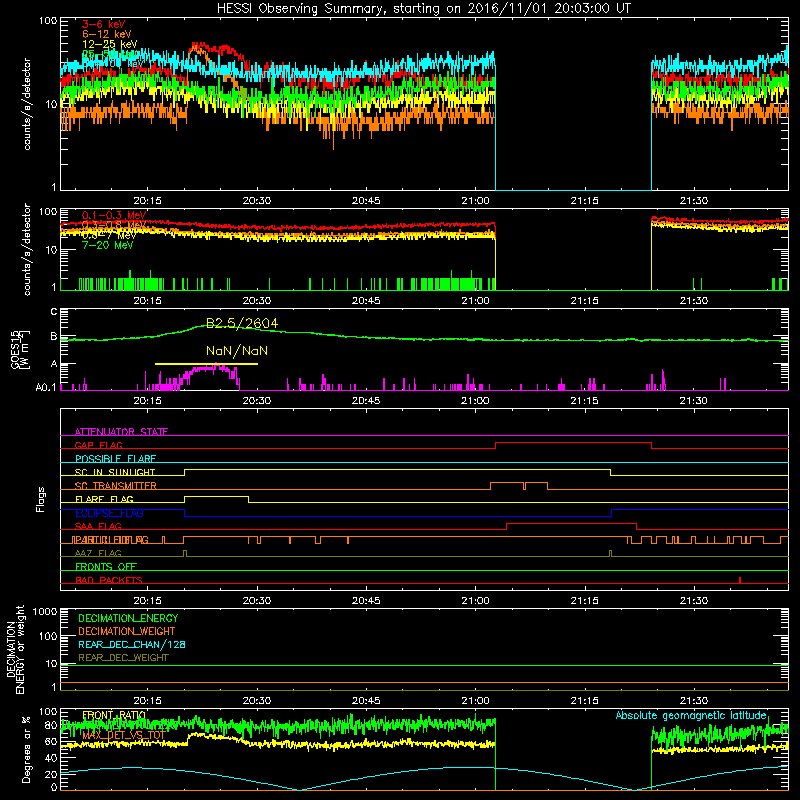Click the B2.5/2604 flare annotation
This screenshot has height=800, width=800.
point(242,323)
